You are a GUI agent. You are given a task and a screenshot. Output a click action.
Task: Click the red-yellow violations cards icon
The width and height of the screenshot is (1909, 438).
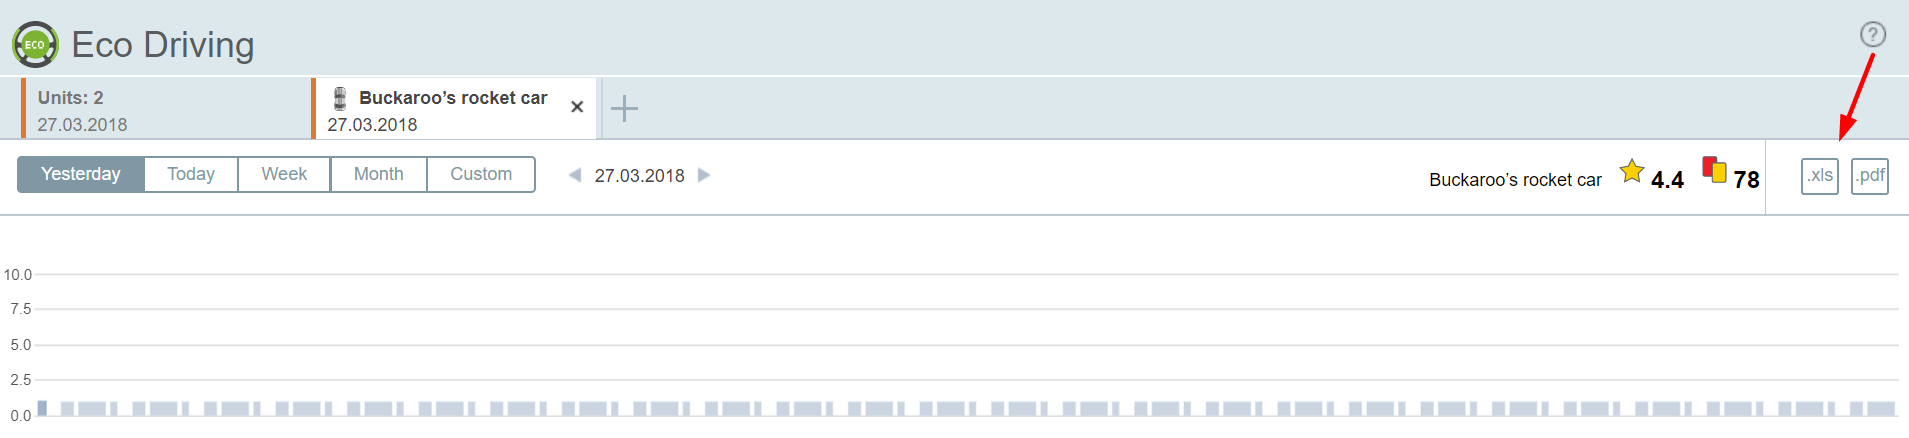click(x=1714, y=170)
